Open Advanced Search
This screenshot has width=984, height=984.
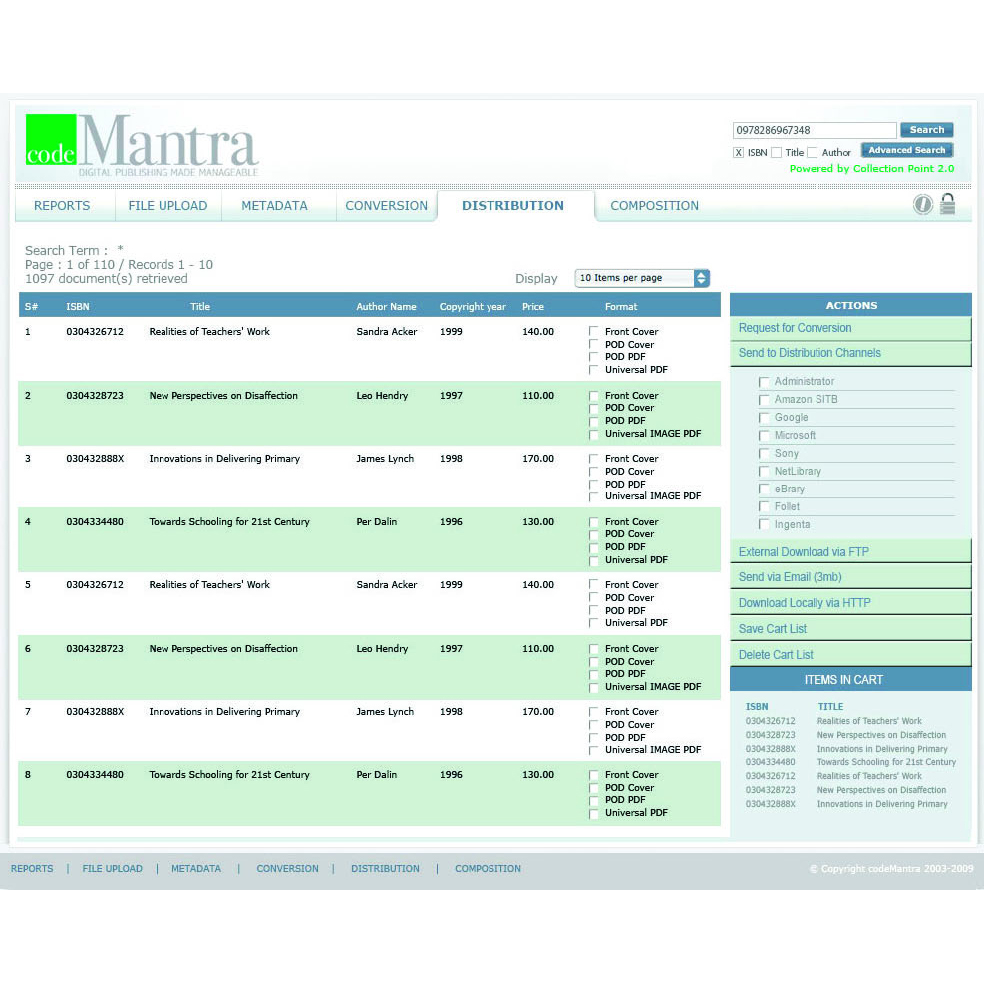point(907,150)
